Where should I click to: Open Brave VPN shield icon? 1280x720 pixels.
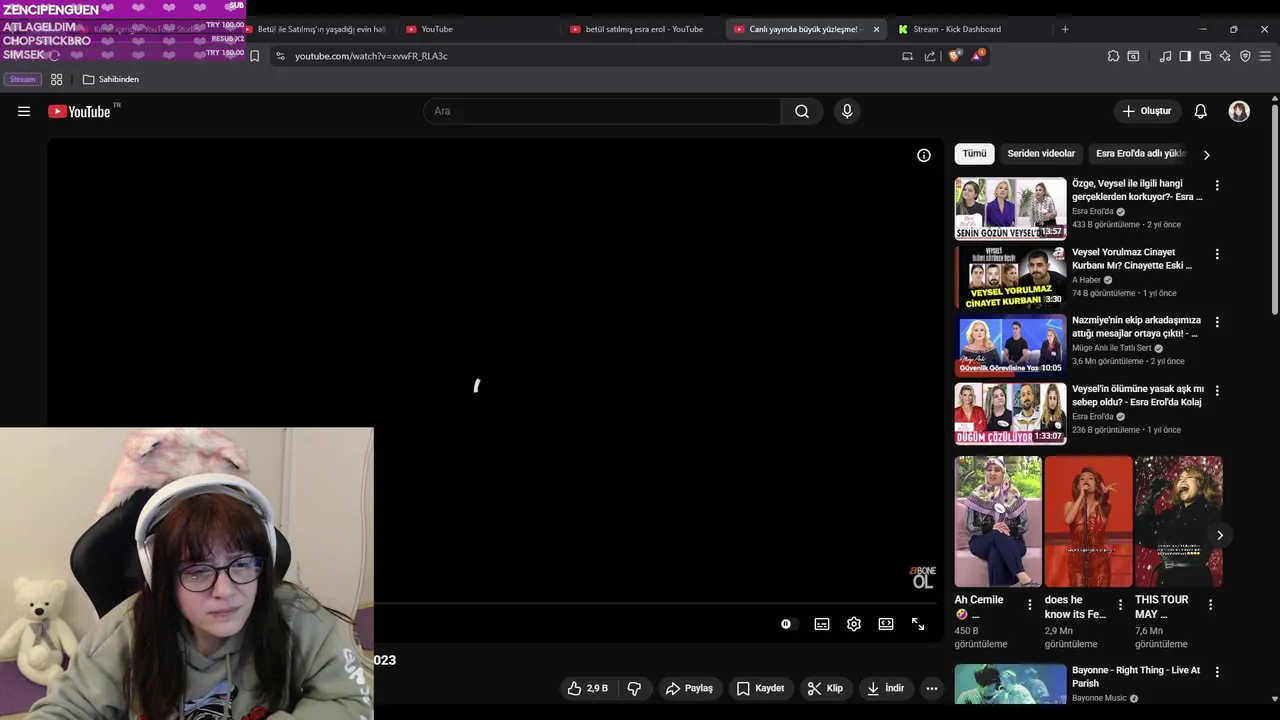(1245, 56)
